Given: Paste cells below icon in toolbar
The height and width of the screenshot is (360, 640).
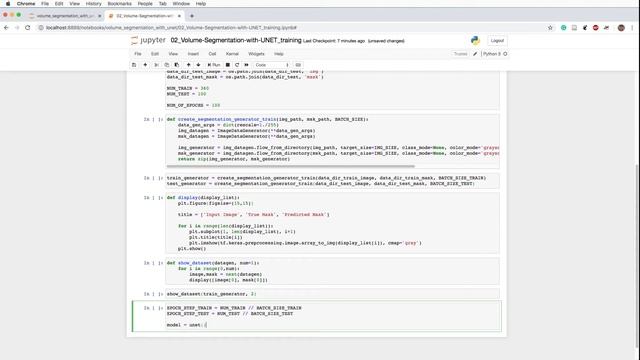Looking at the screenshot, I should pos(177,65).
